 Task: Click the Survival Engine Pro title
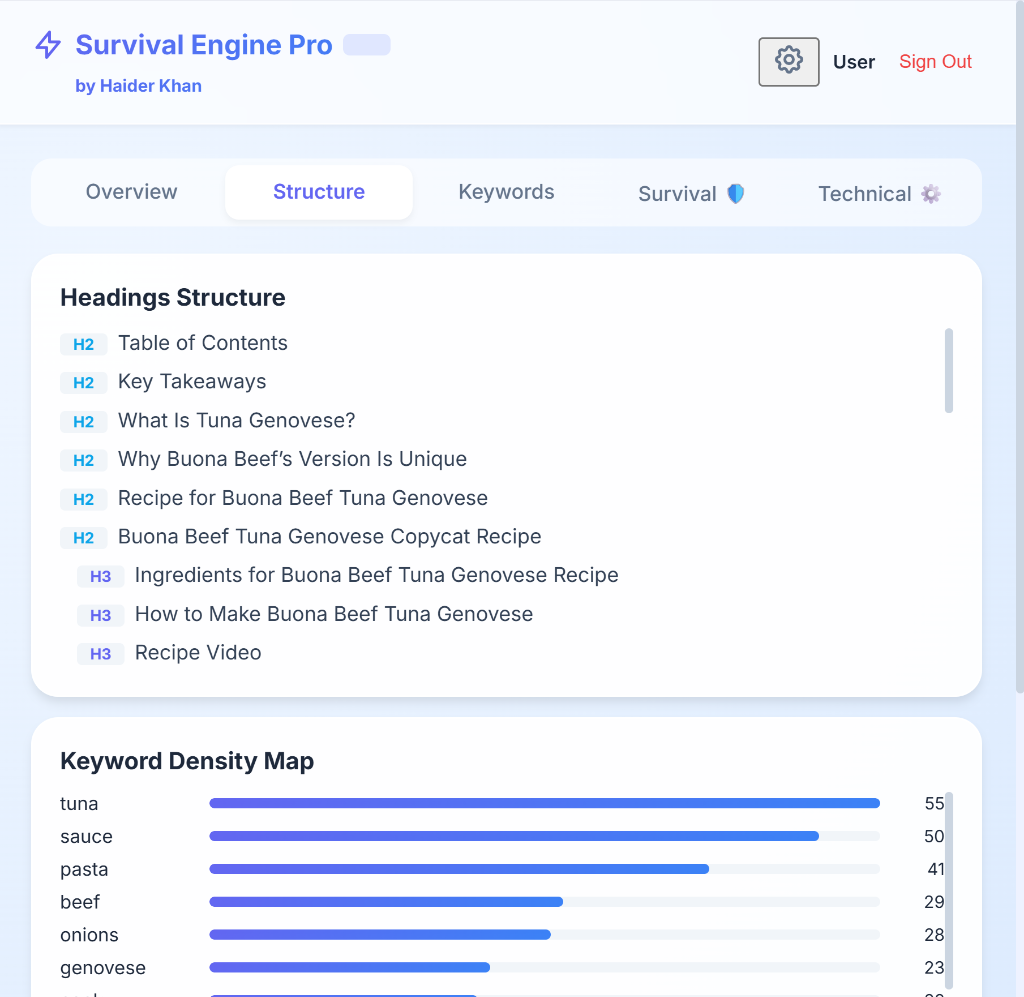(x=204, y=45)
